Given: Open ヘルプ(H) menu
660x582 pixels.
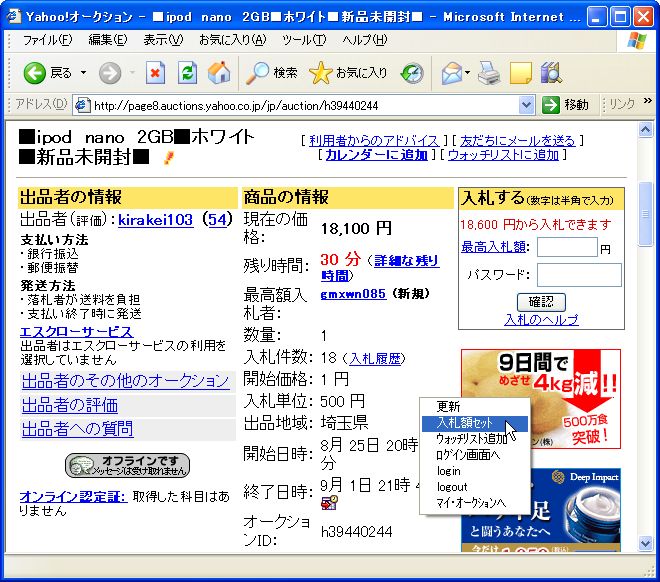Looking at the screenshot, I should tap(365, 40).
